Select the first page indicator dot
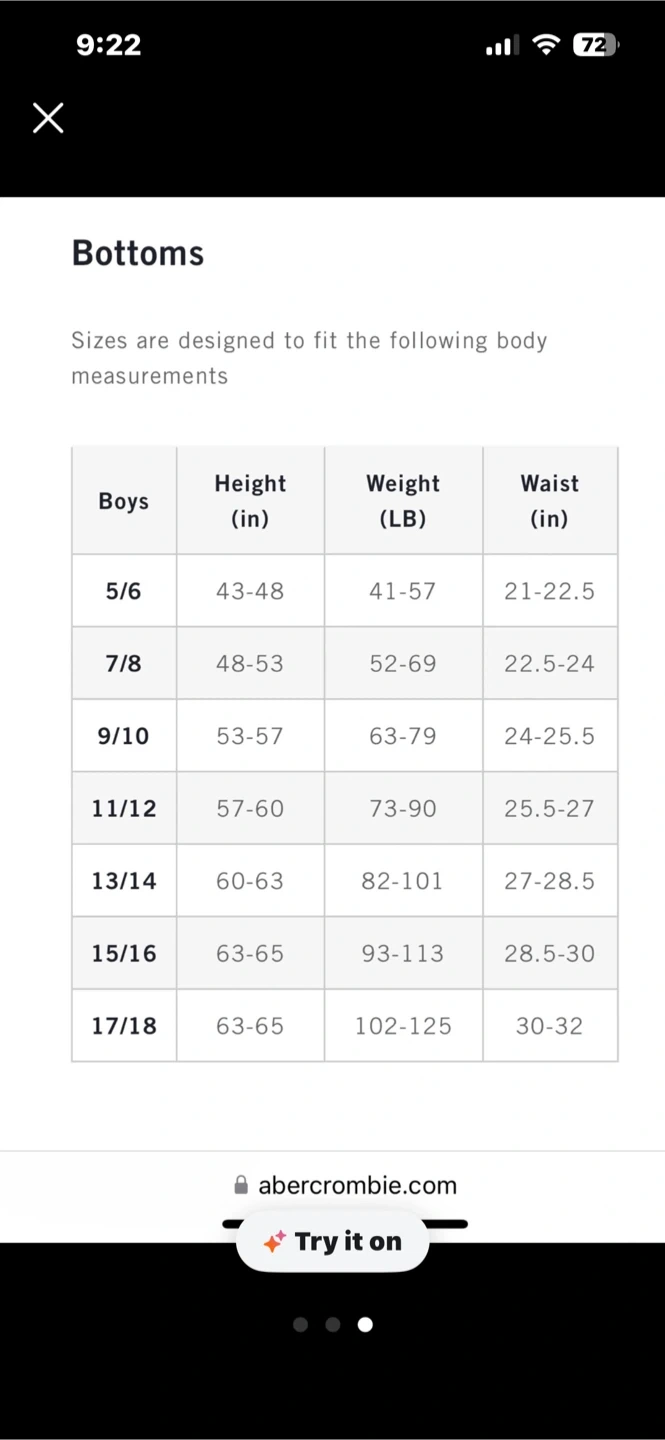Screen dimensions: 665x1440 300,1325
